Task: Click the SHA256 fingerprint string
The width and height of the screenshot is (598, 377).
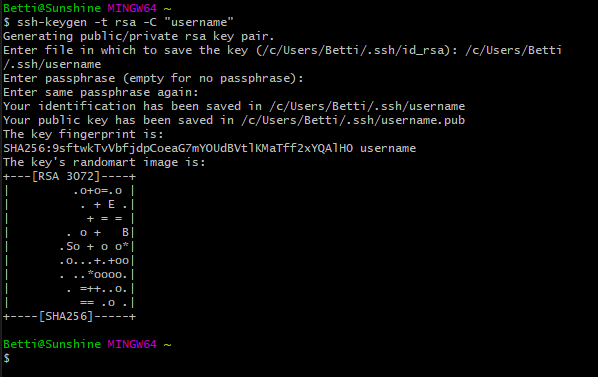Action: coord(178,148)
